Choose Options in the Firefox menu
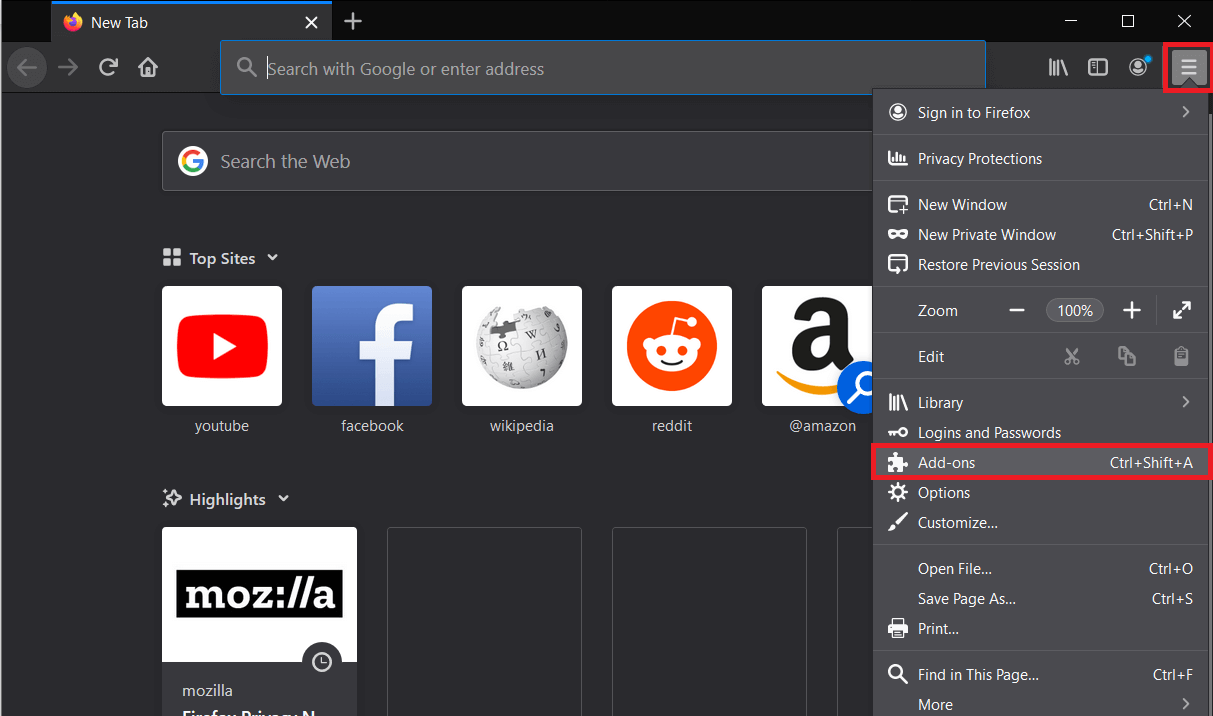Viewport: 1213px width, 716px height. click(x=944, y=493)
